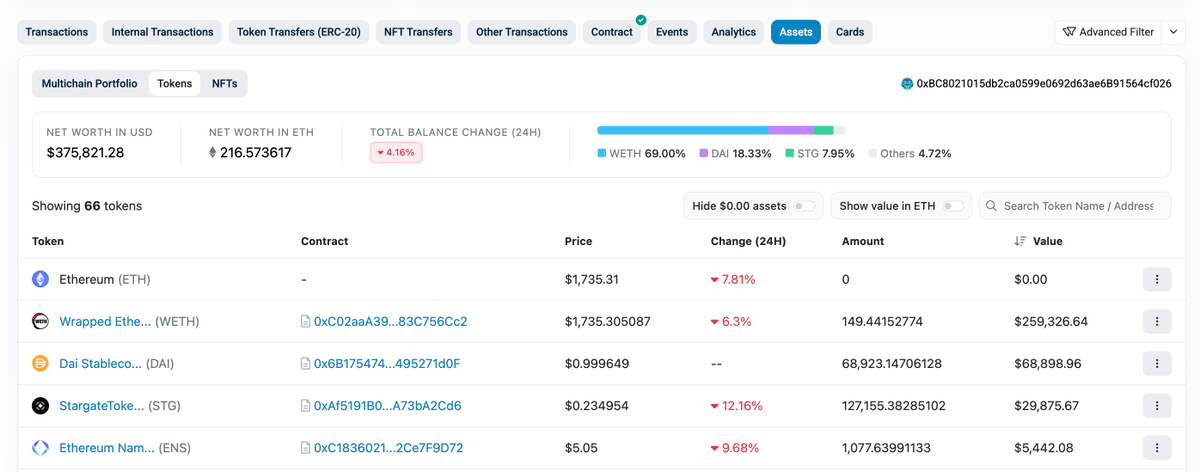Click the $5.05 ENS price cell
The width and height of the screenshot is (1200, 472).
pos(581,448)
